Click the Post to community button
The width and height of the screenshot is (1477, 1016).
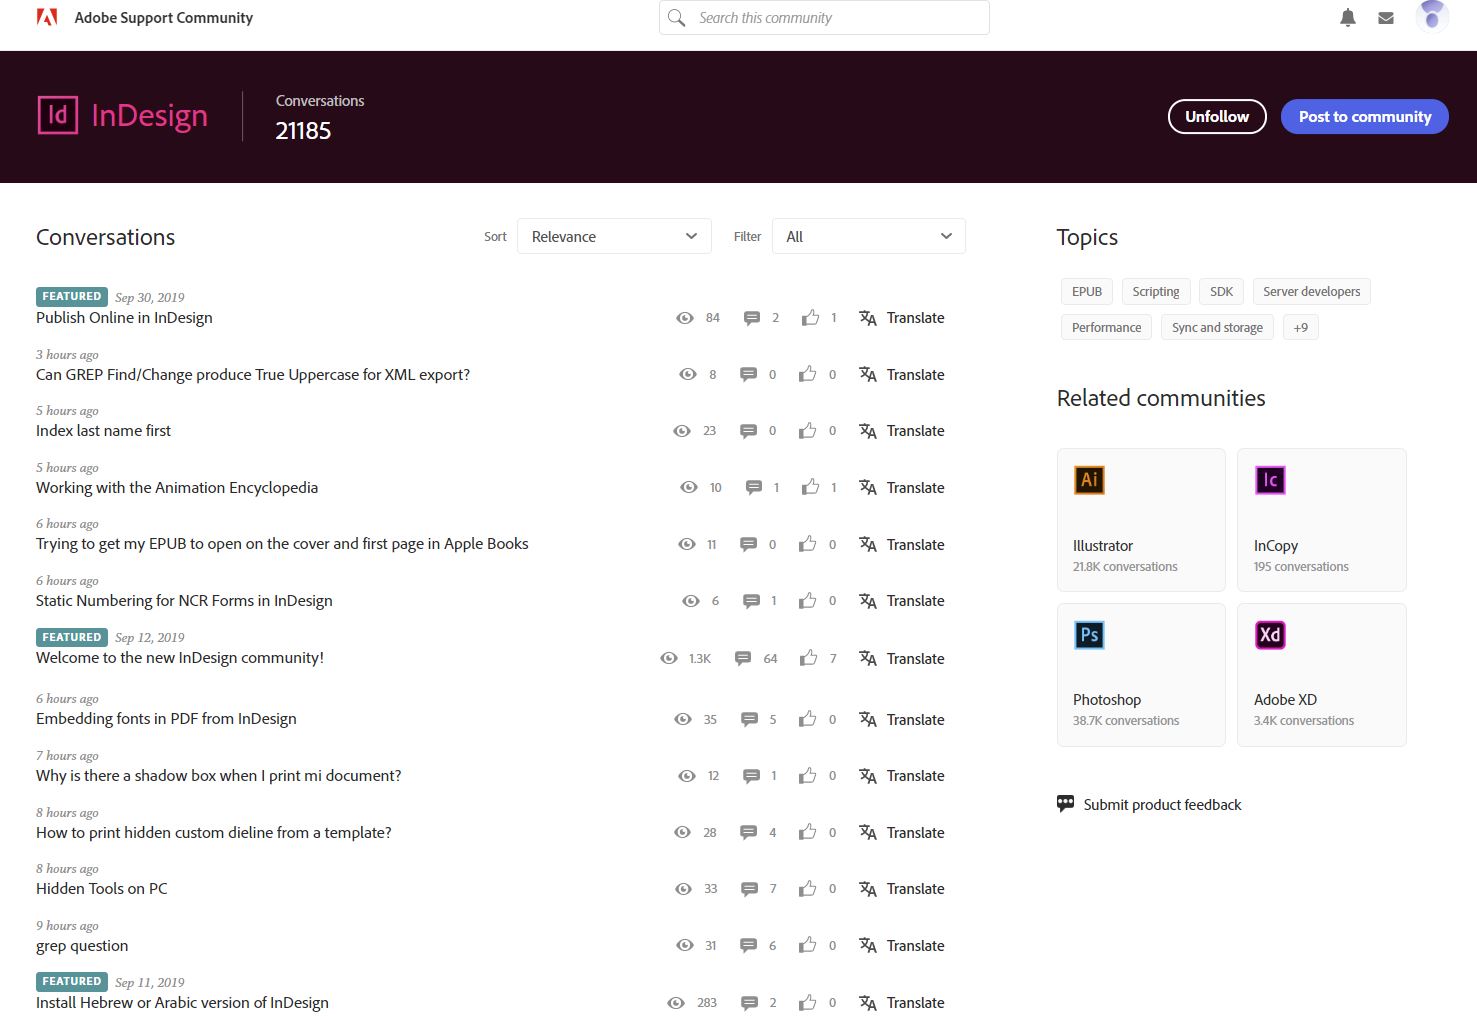(x=1364, y=116)
